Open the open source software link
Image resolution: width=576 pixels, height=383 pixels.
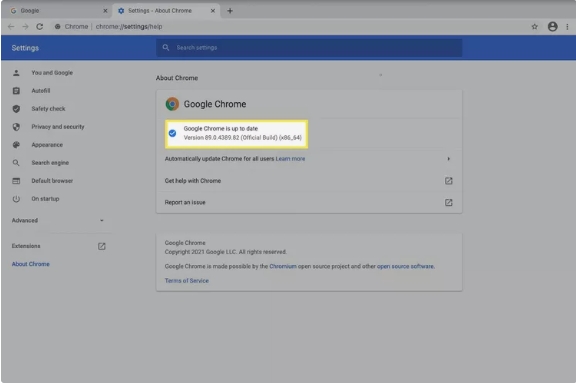tap(406, 266)
